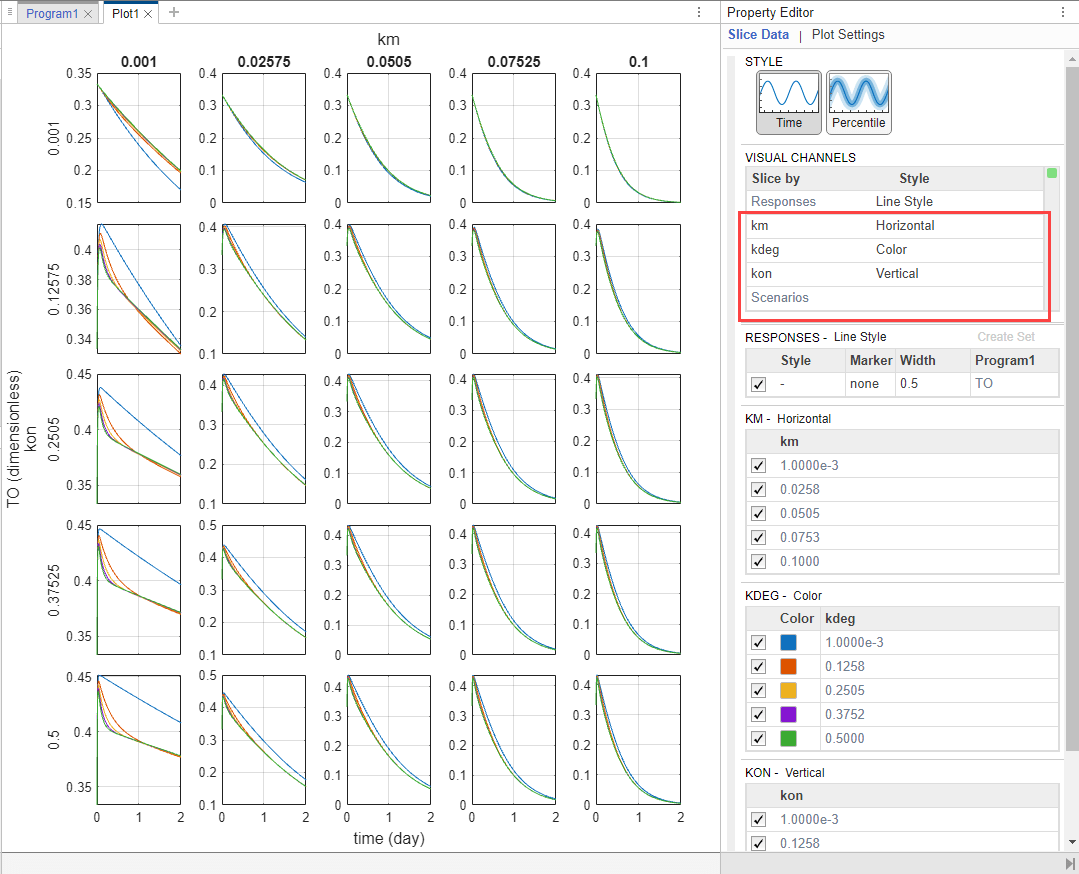Open the kdeg Style dropdown showing Color
The width and height of the screenshot is (1079, 874).
(x=957, y=250)
